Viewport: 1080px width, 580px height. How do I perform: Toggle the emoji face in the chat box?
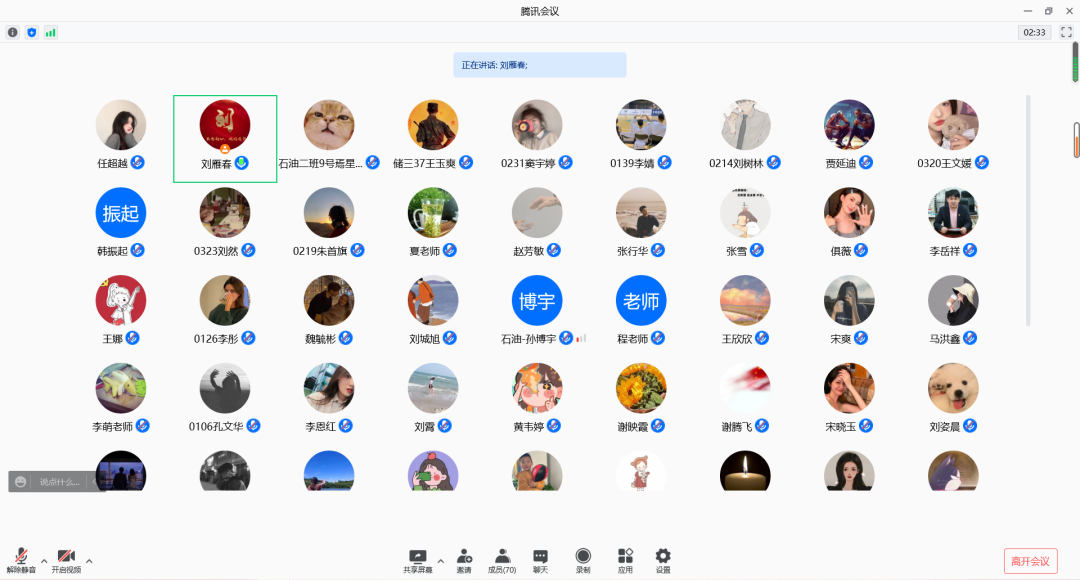point(20,482)
